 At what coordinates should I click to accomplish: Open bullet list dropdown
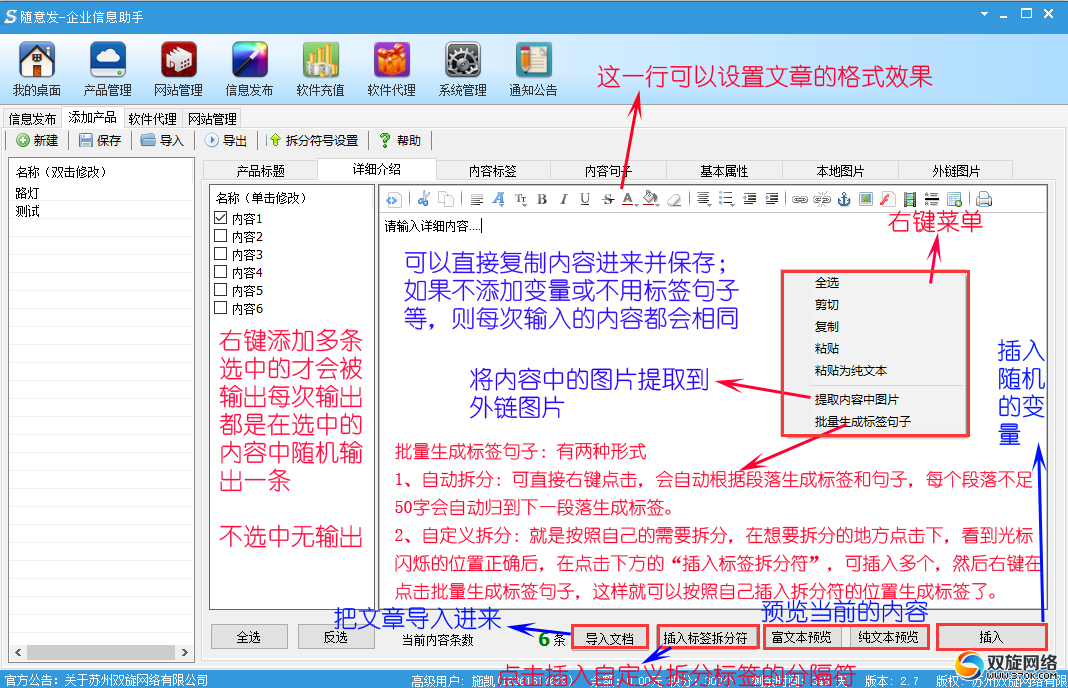point(726,199)
